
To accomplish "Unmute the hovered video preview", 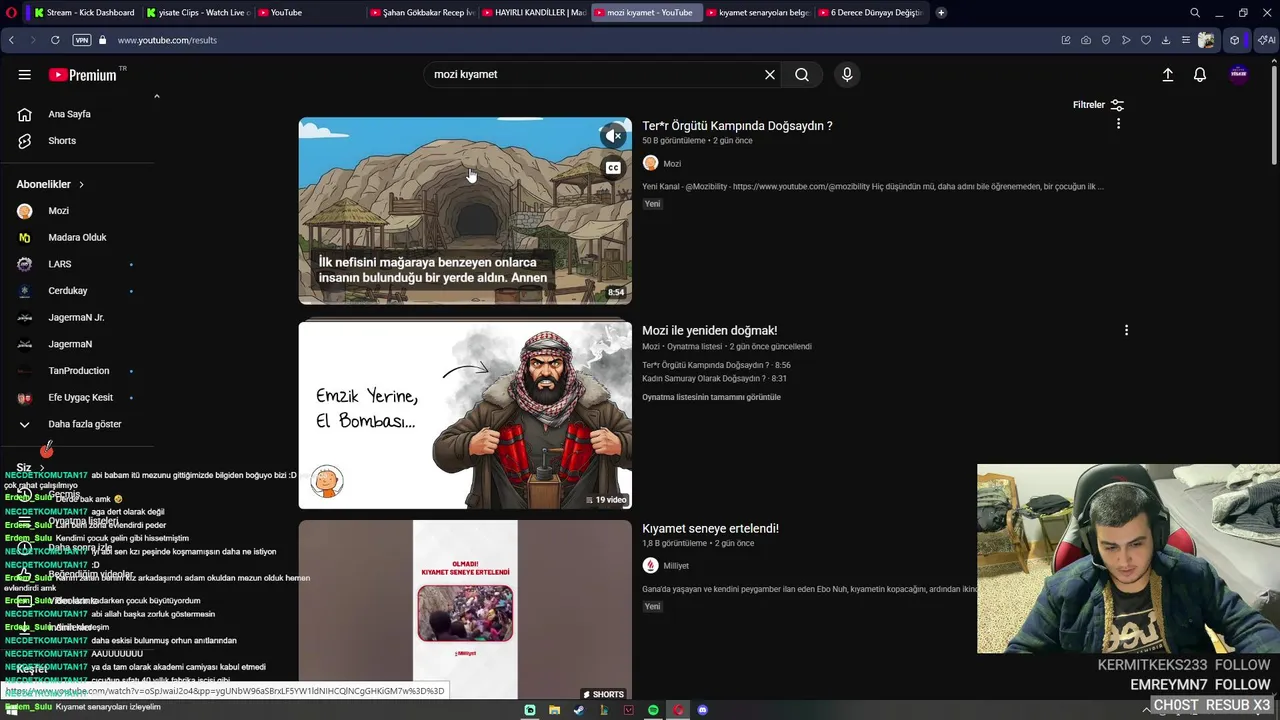I will [x=613, y=136].
